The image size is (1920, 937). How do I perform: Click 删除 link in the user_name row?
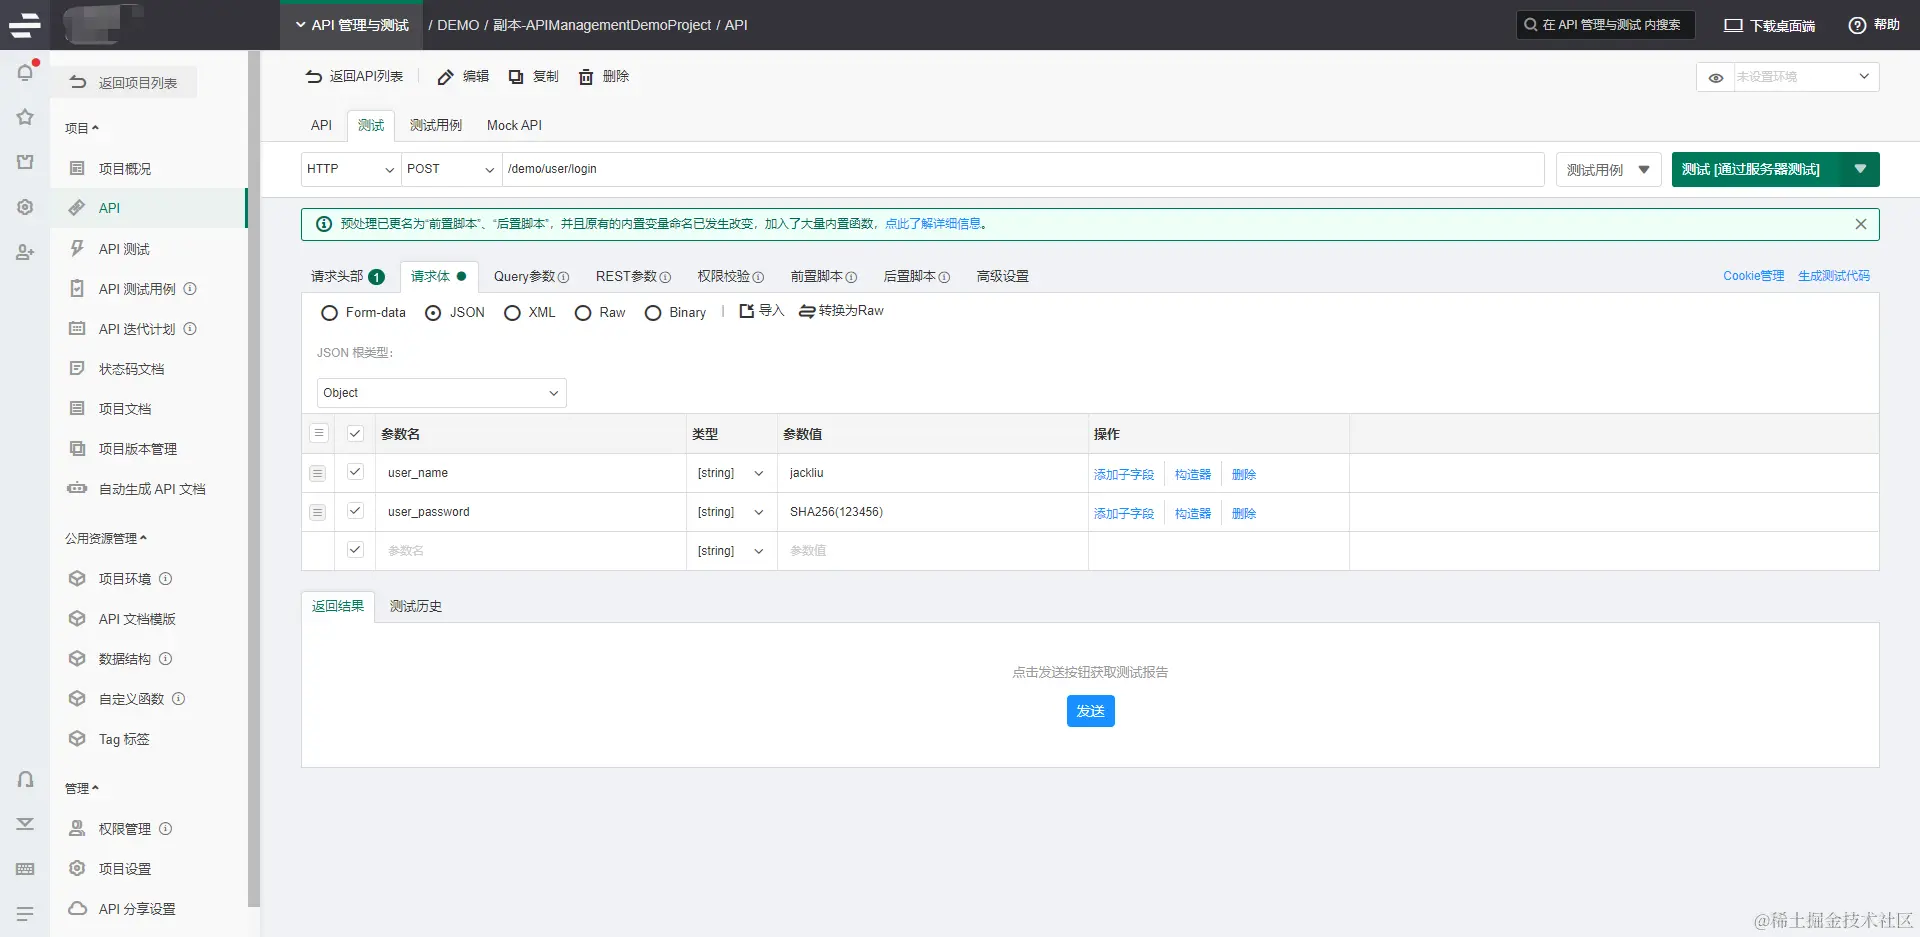(1244, 474)
